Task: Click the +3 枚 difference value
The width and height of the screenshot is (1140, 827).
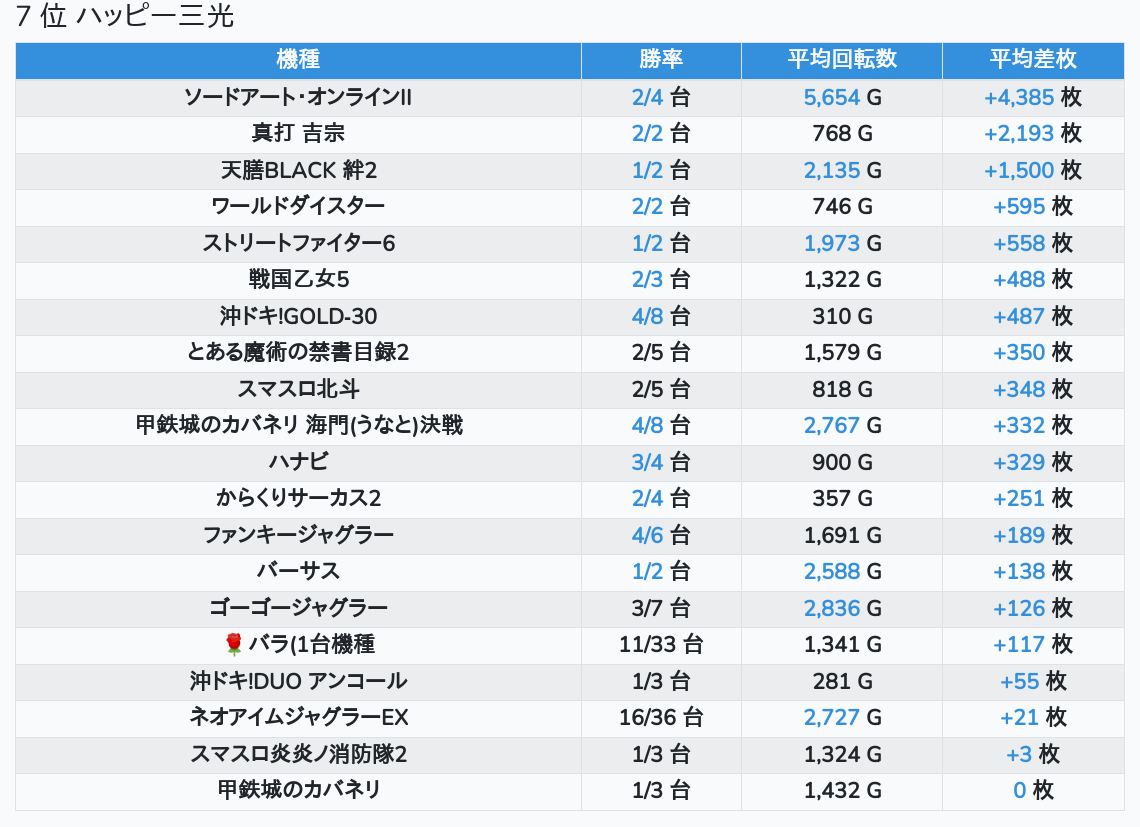Action: pyautogui.click(x=1033, y=754)
